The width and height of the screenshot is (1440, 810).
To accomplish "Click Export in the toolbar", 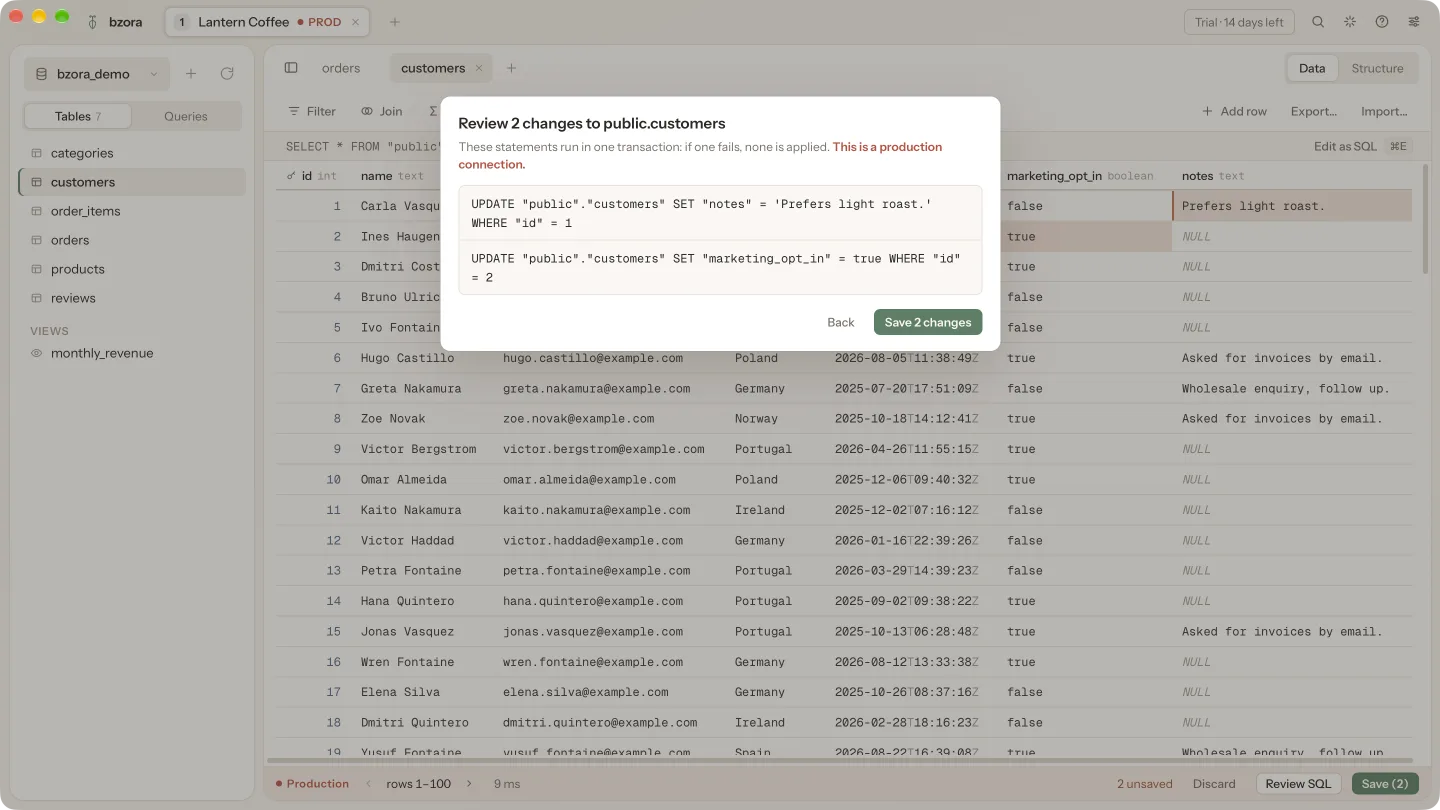I will [1314, 111].
